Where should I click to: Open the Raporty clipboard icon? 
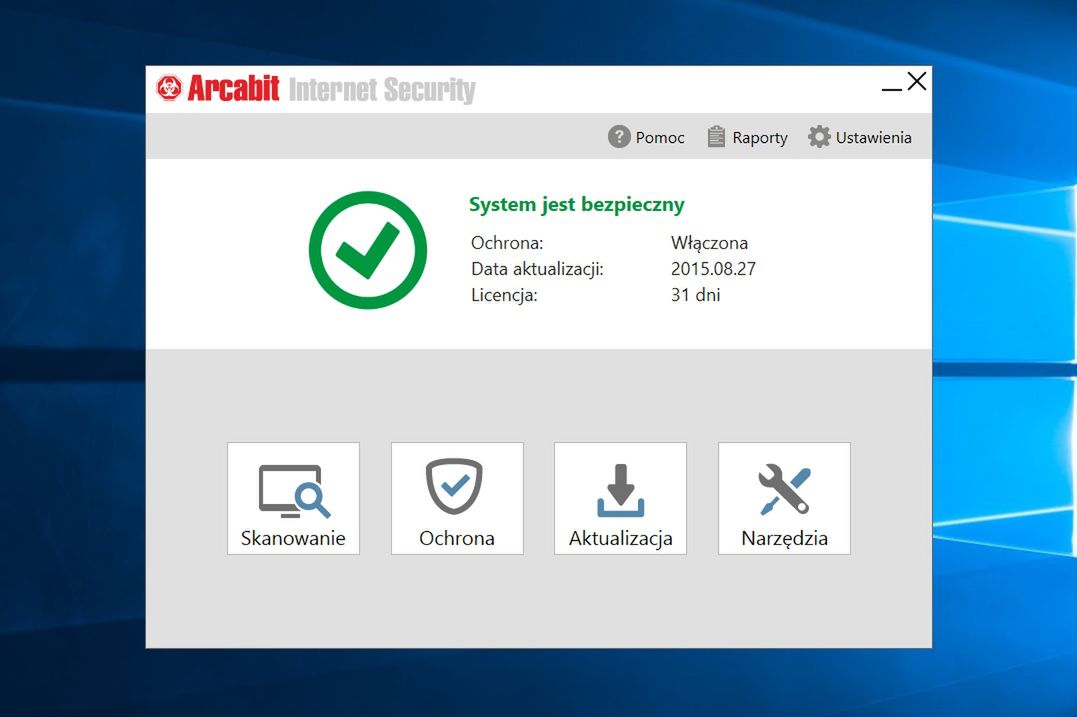pos(716,136)
